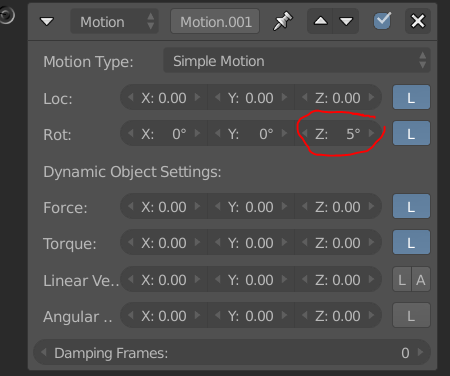Move the actuator down in list
This screenshot has height=376, width=450.
pos(346,21)
